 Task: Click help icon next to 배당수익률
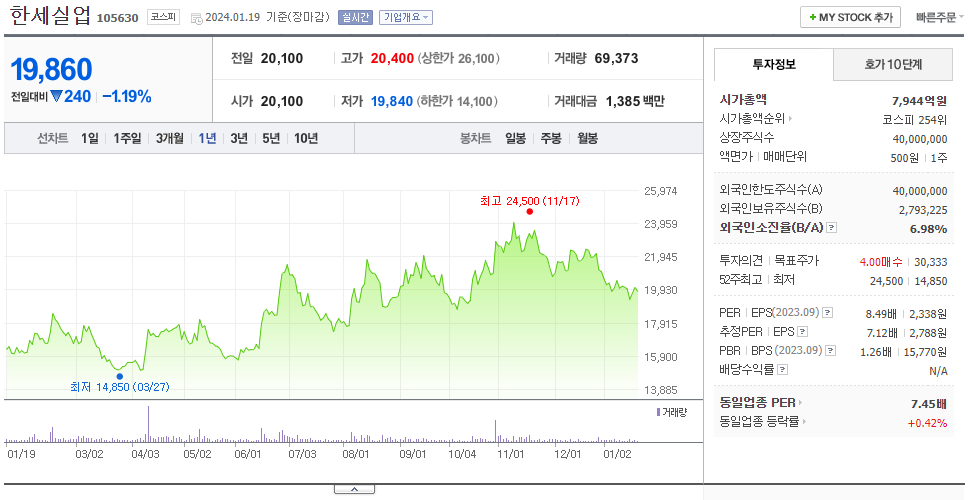point(782,370)
